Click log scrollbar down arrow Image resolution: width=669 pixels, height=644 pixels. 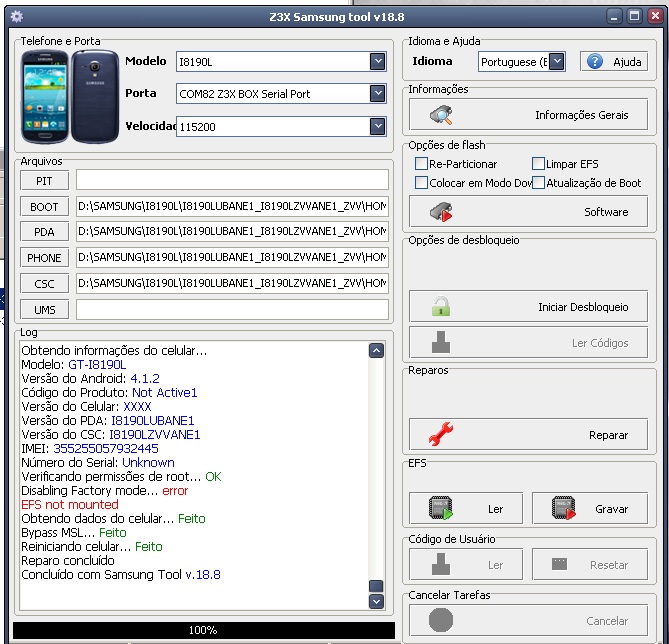(376, 602)
